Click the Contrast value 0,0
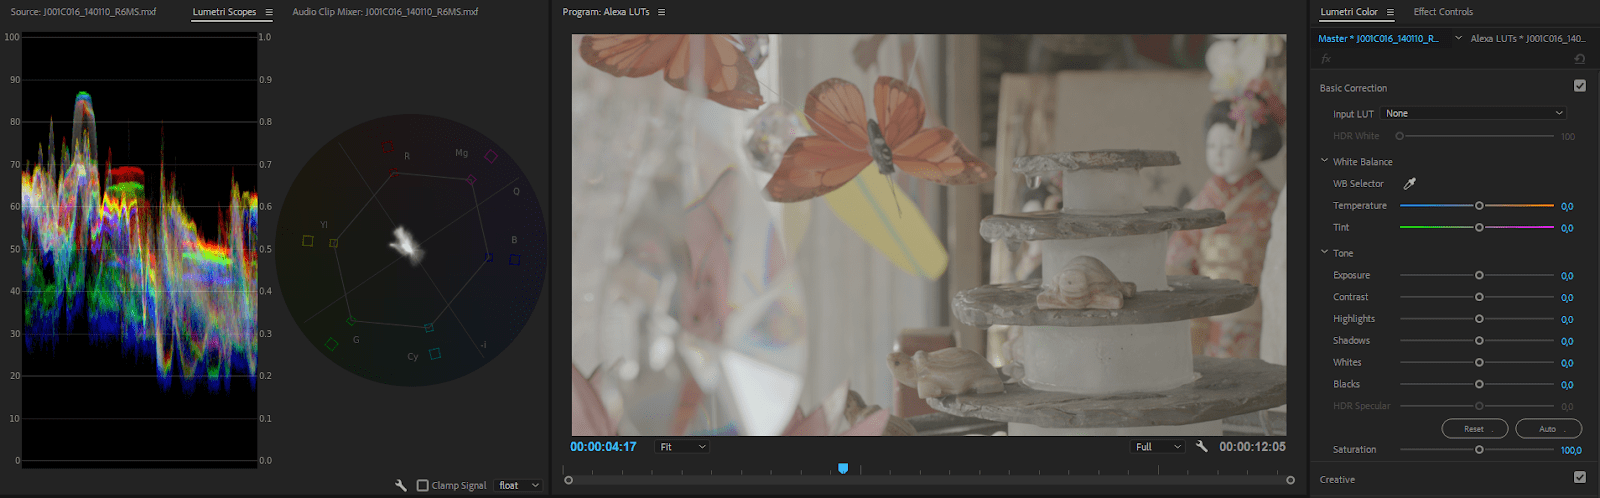Viewport: 1600px width, 498px height. pos(1567,298)
